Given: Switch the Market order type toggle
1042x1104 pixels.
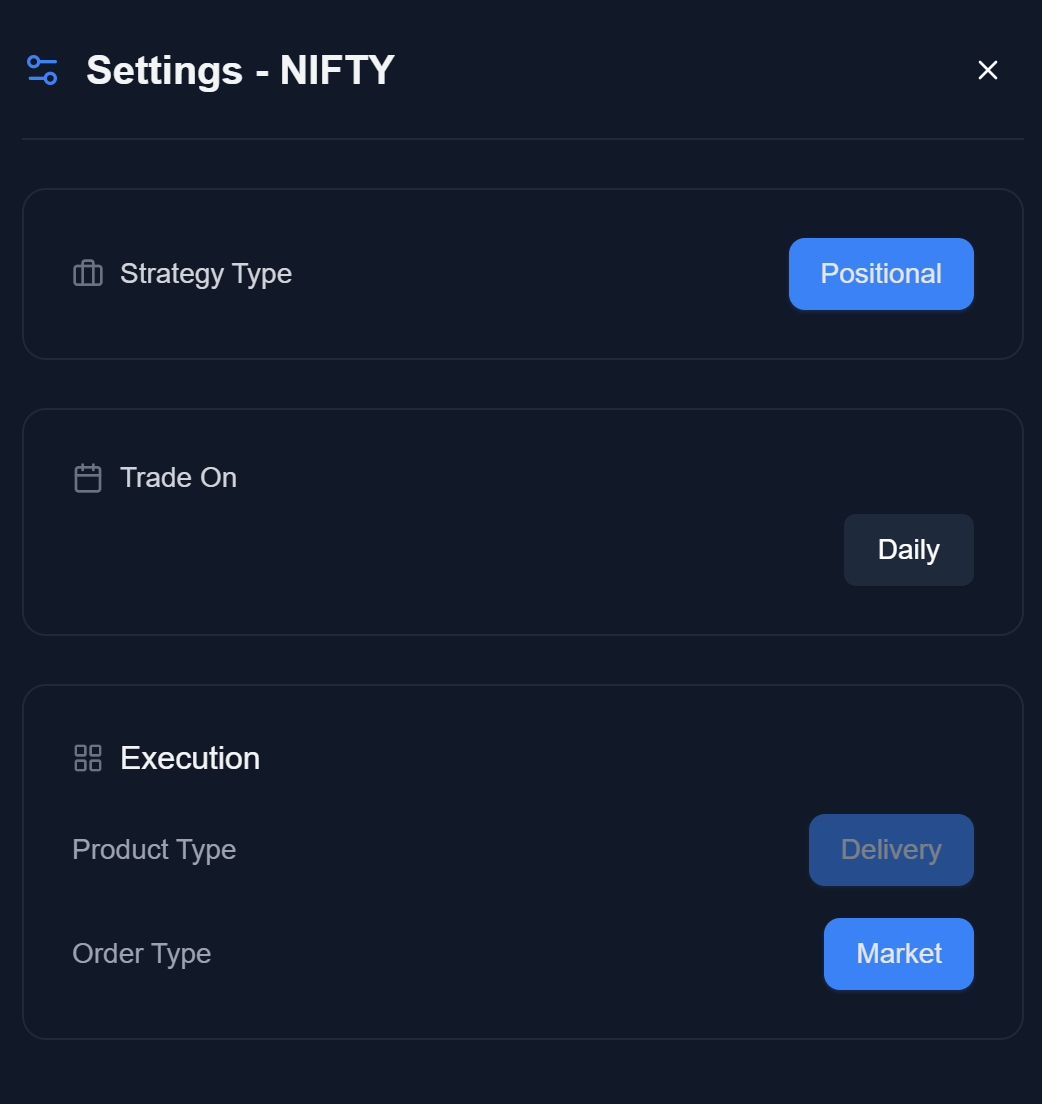Looking at the screenshot, I should (899, 954).
